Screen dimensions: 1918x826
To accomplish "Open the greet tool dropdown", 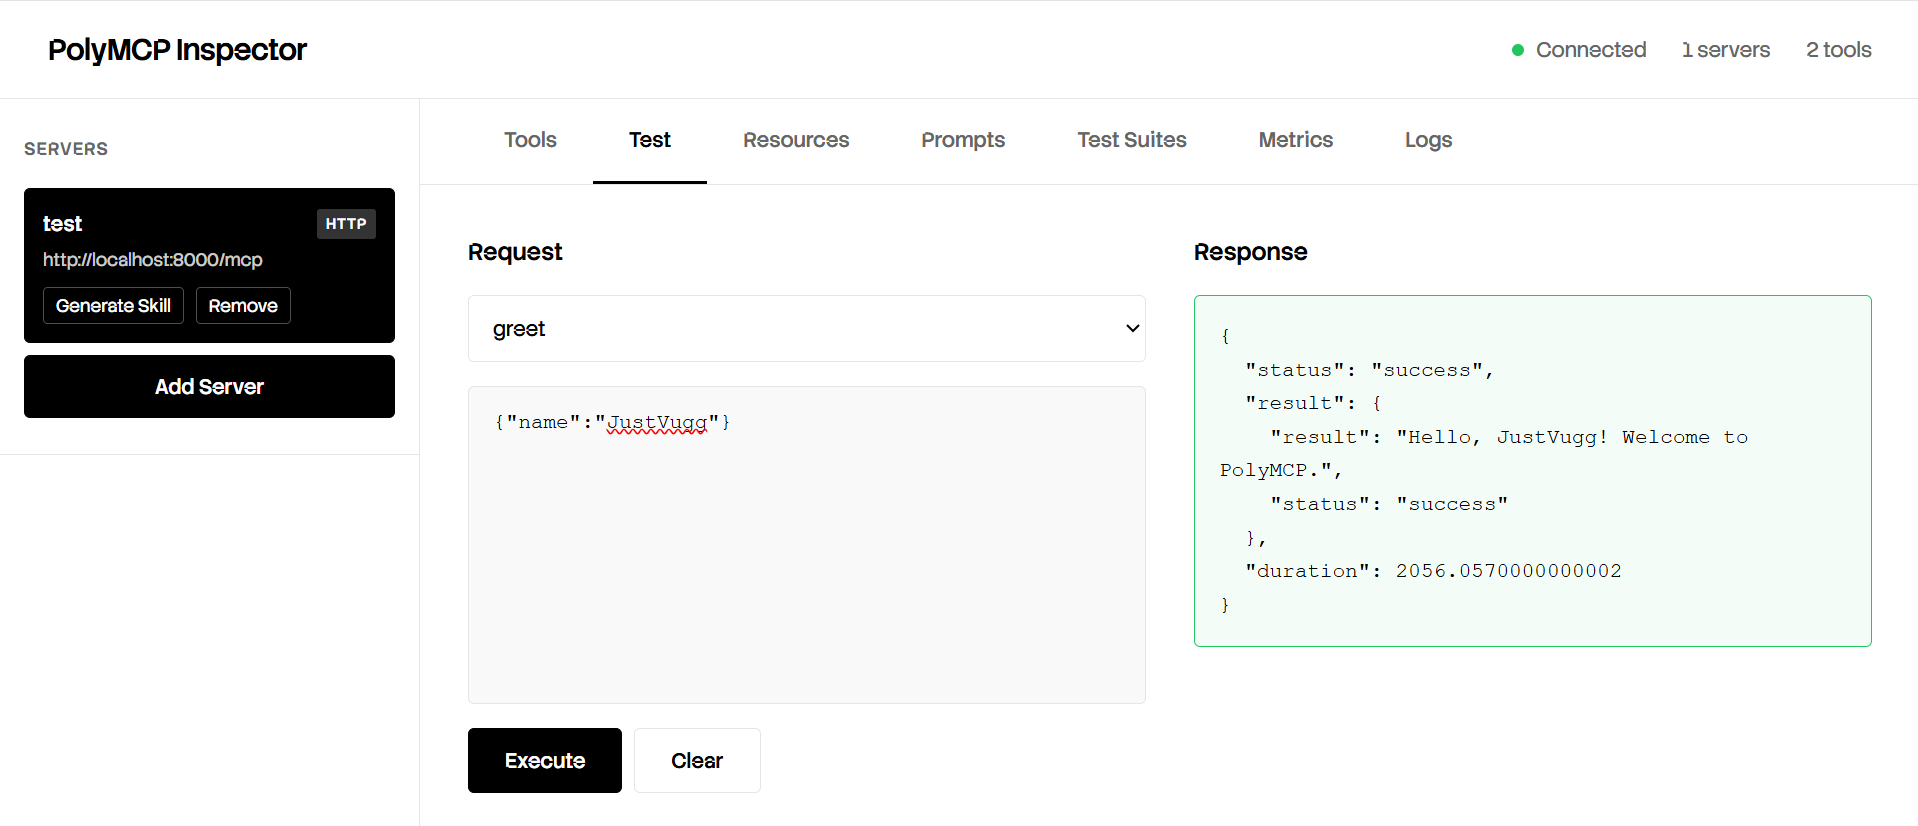I will (x=806, y=329).
